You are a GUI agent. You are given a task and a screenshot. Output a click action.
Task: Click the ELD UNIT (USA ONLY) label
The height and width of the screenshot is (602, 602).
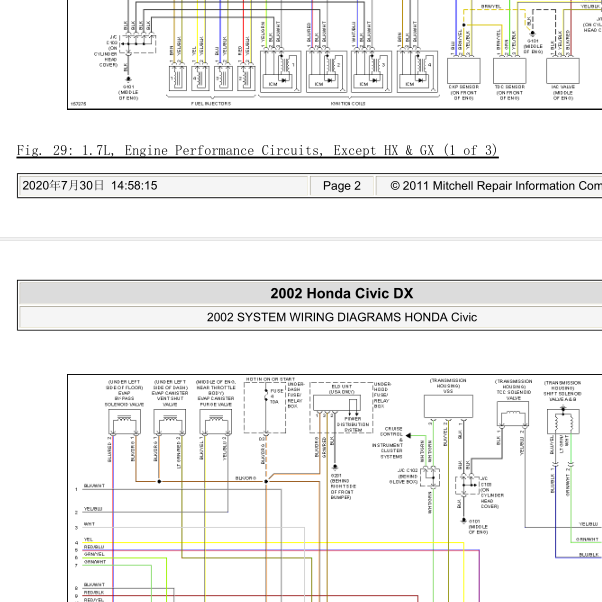[341, 389]
